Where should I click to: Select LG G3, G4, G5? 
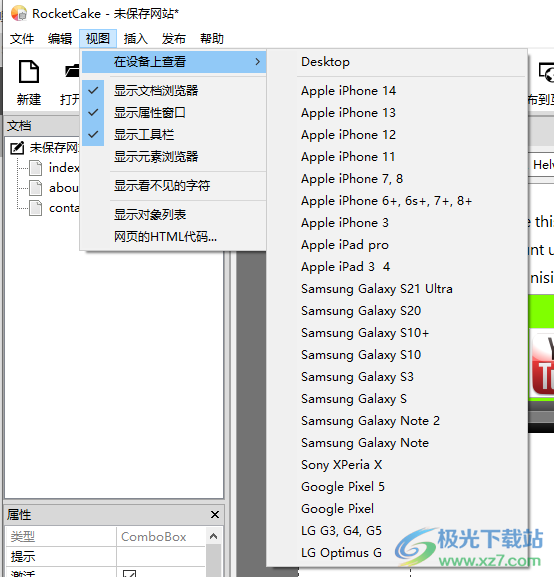tap(397, 531)
